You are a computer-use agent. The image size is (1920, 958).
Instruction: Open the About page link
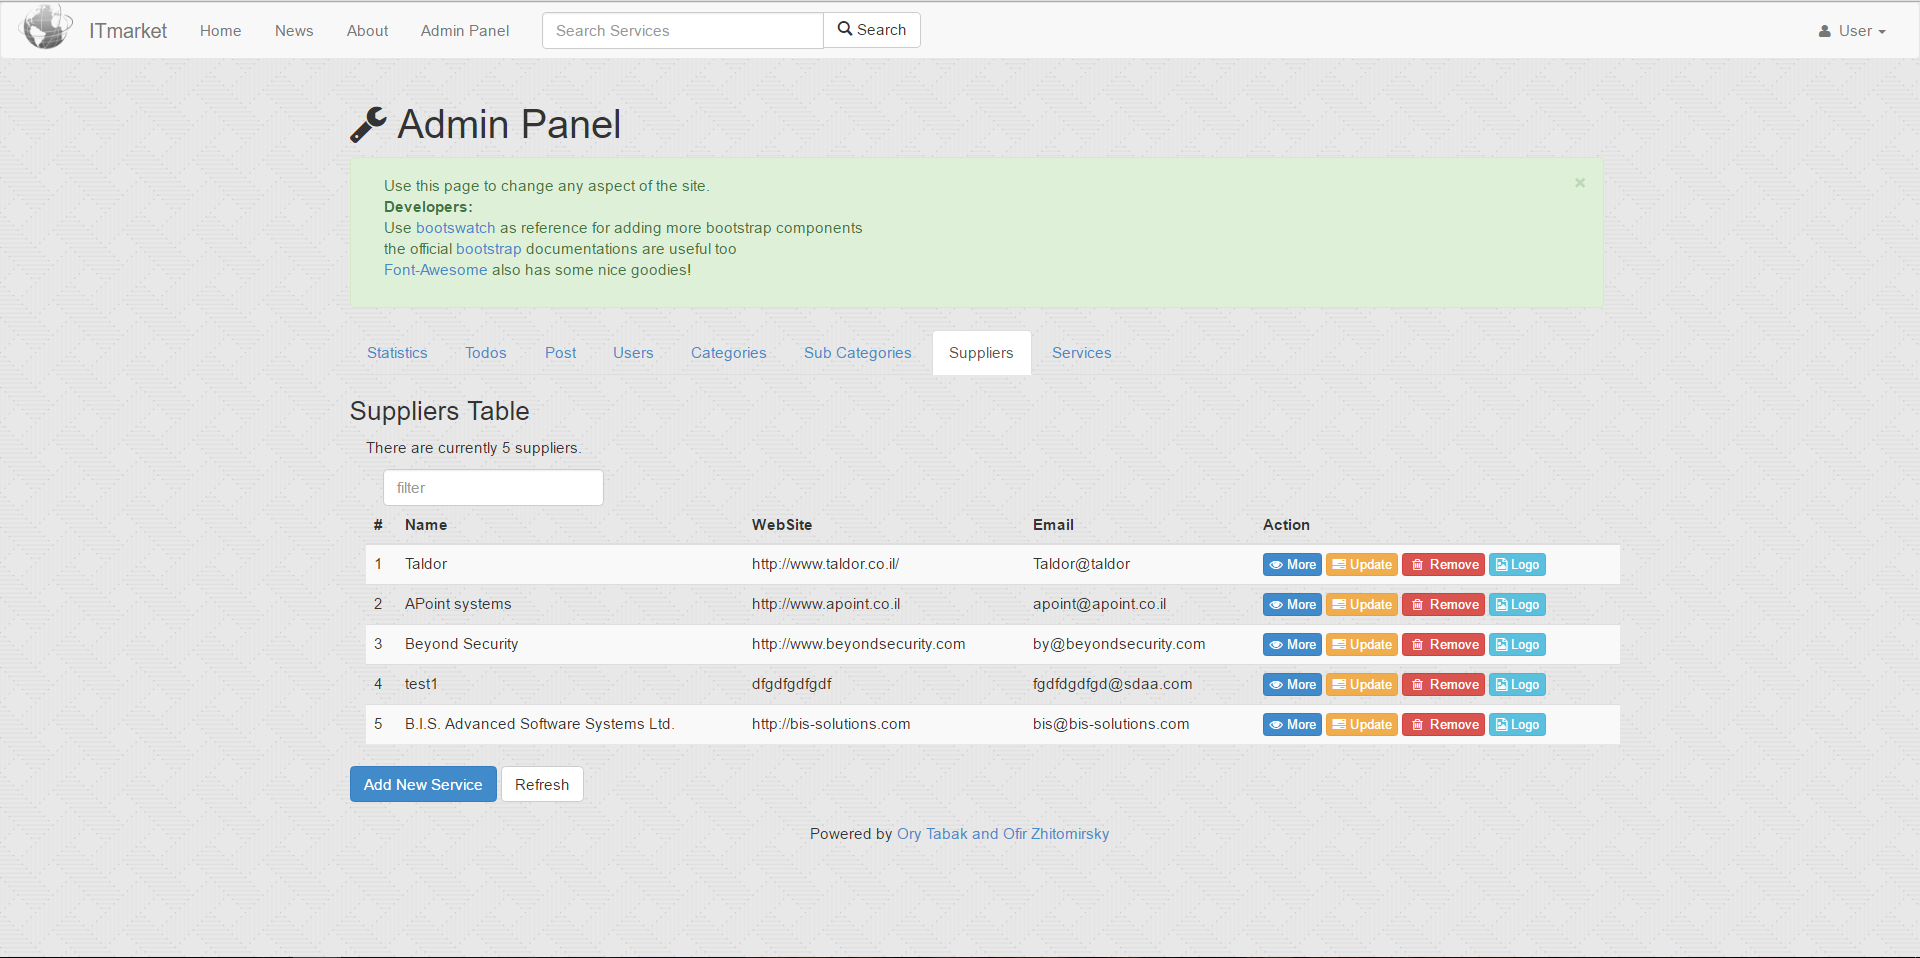[x=368, y=31]
